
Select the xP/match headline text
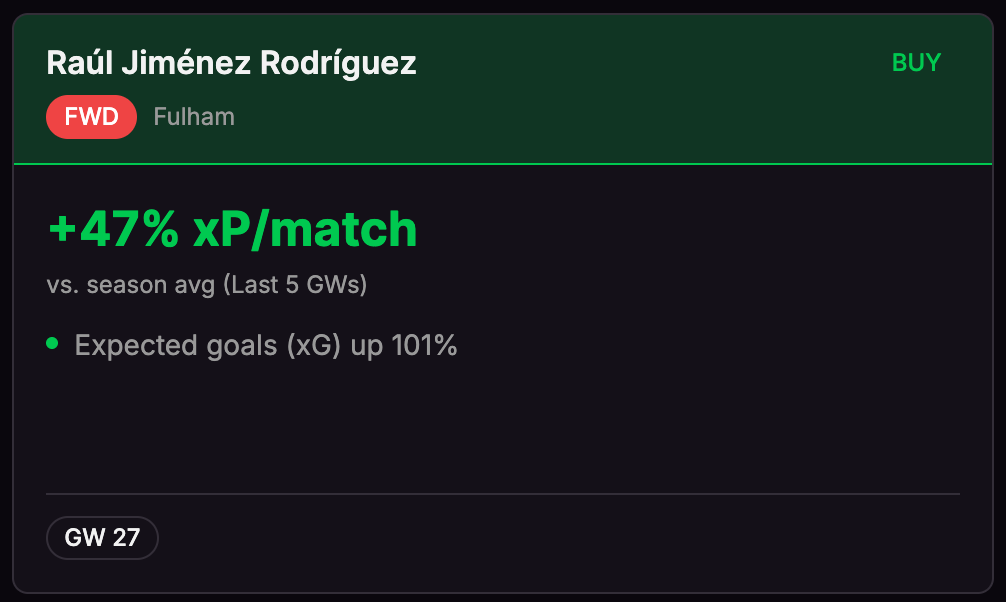[305, 230]
